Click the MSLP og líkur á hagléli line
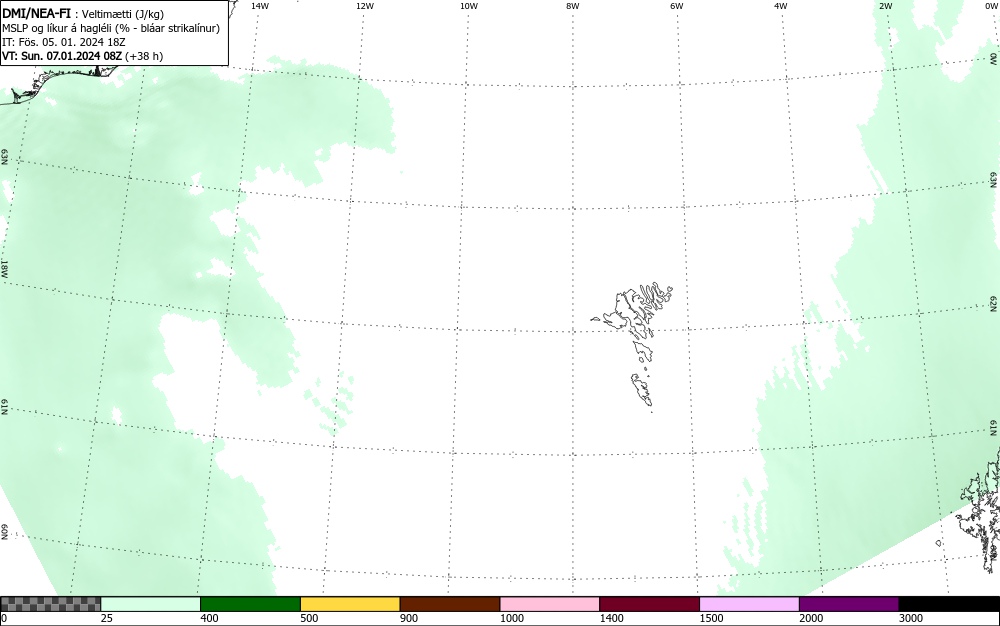Image resolution: width=1000 pixels, height=626 pixels. tap(111, 28)
